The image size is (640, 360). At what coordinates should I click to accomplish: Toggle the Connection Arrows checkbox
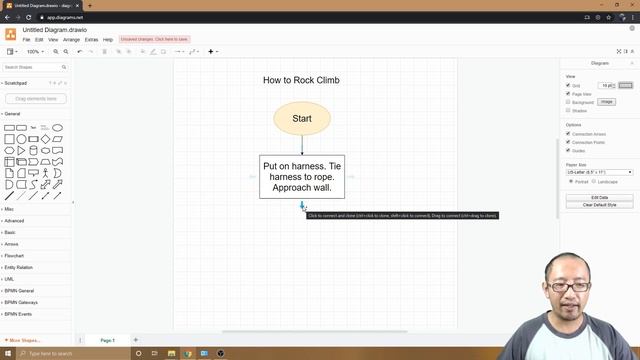568,133
